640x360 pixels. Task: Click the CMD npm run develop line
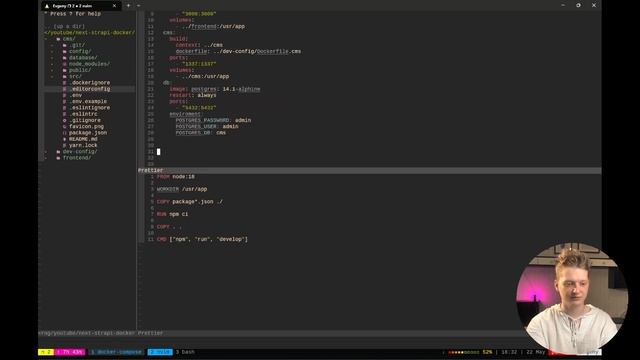point(202,239)
